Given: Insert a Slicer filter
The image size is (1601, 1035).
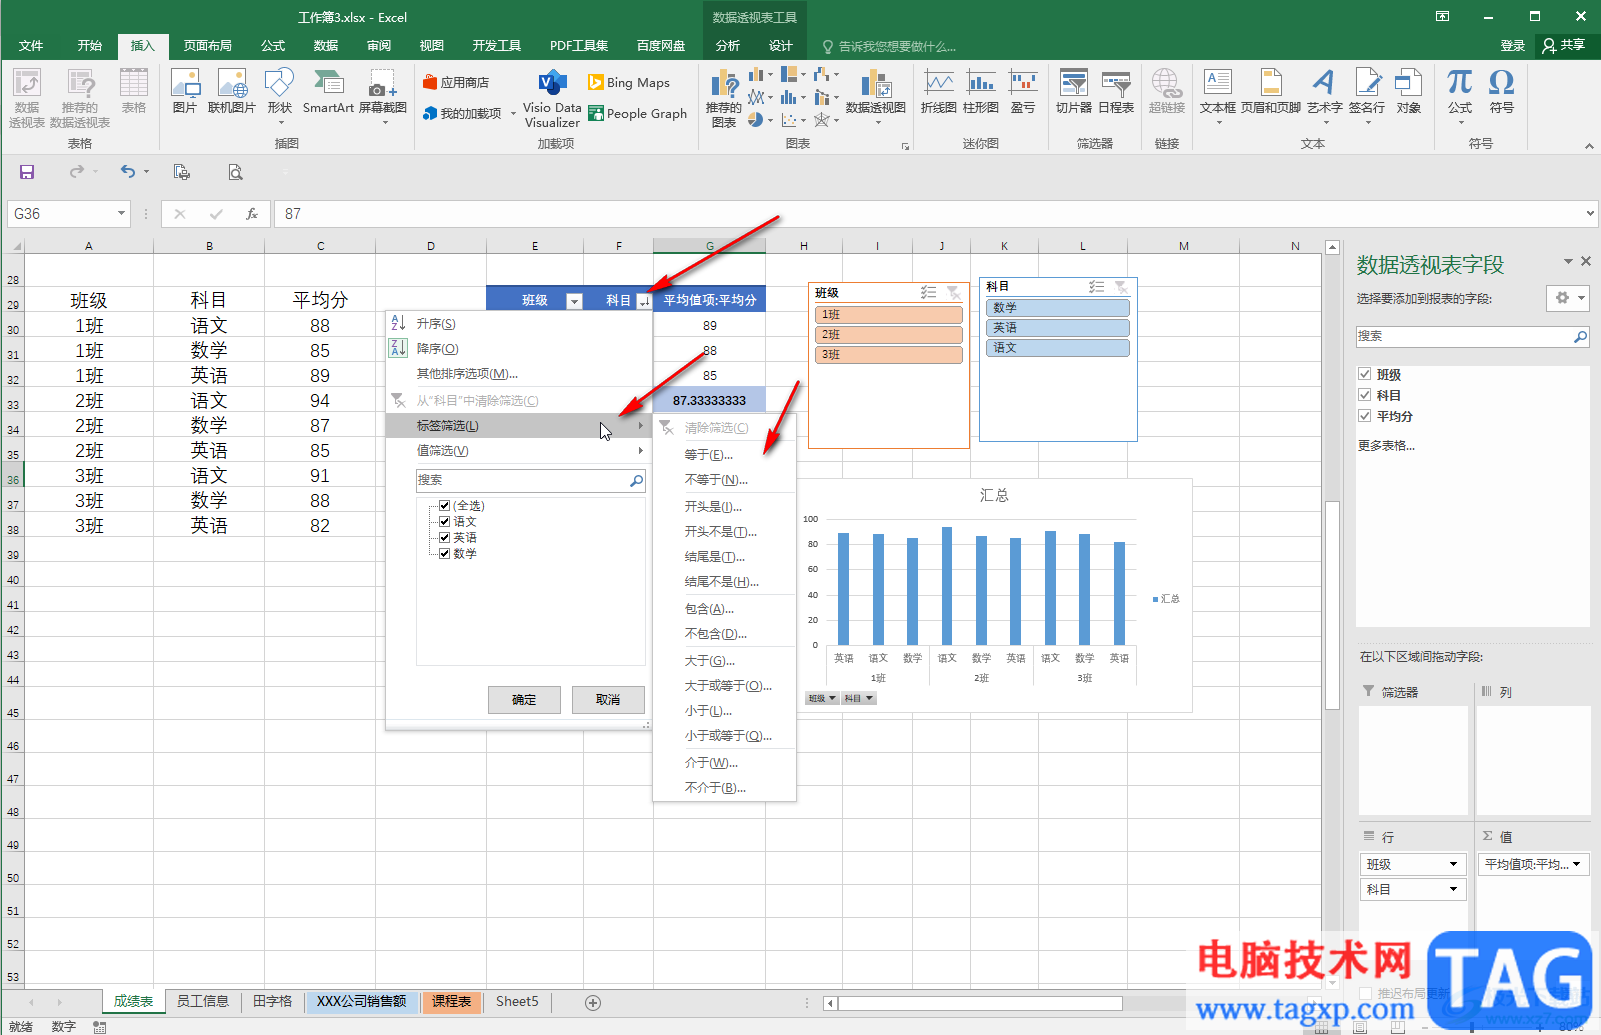Looking at the screenshot, I should click(1074, 91).
